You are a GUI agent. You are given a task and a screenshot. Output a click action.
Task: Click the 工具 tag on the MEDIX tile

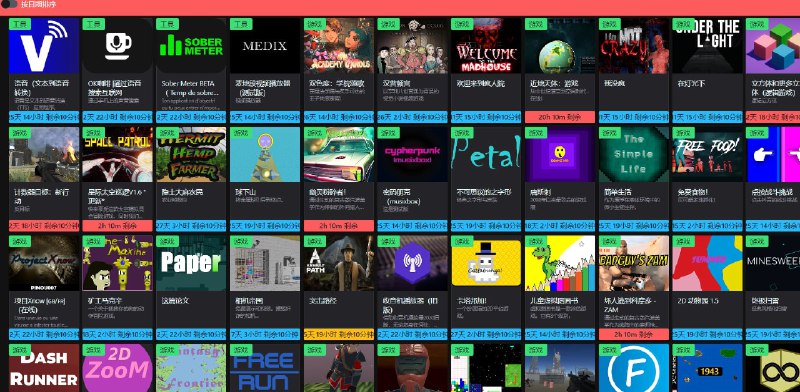241,24
